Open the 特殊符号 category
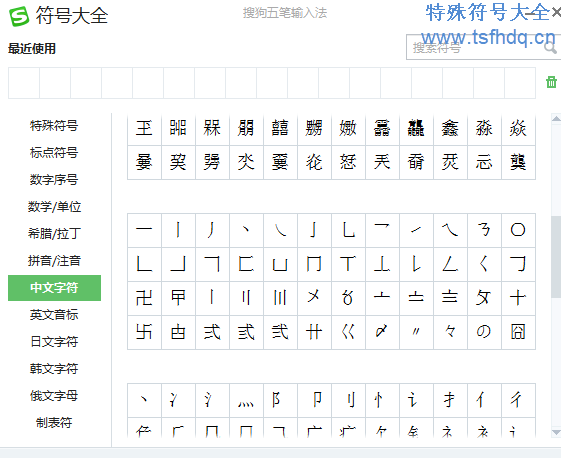561x458 pixels. click(54, 126)
